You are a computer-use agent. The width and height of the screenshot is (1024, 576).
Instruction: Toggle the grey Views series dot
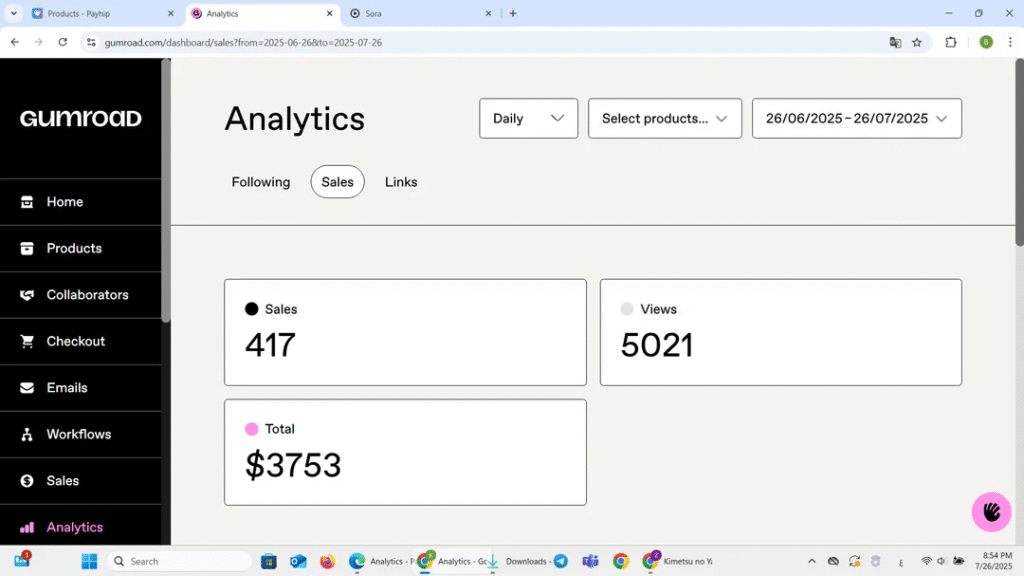pyautogui.click(x=627, y=309)
